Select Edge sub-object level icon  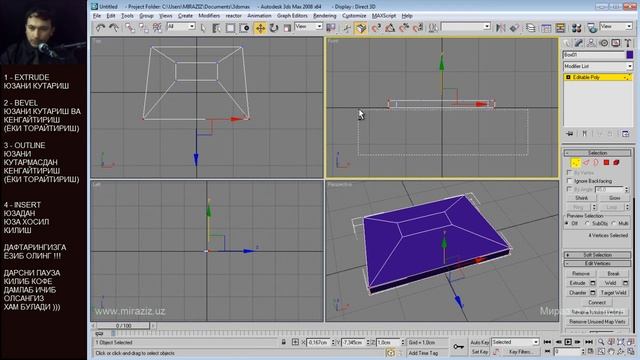click(586, 163)
